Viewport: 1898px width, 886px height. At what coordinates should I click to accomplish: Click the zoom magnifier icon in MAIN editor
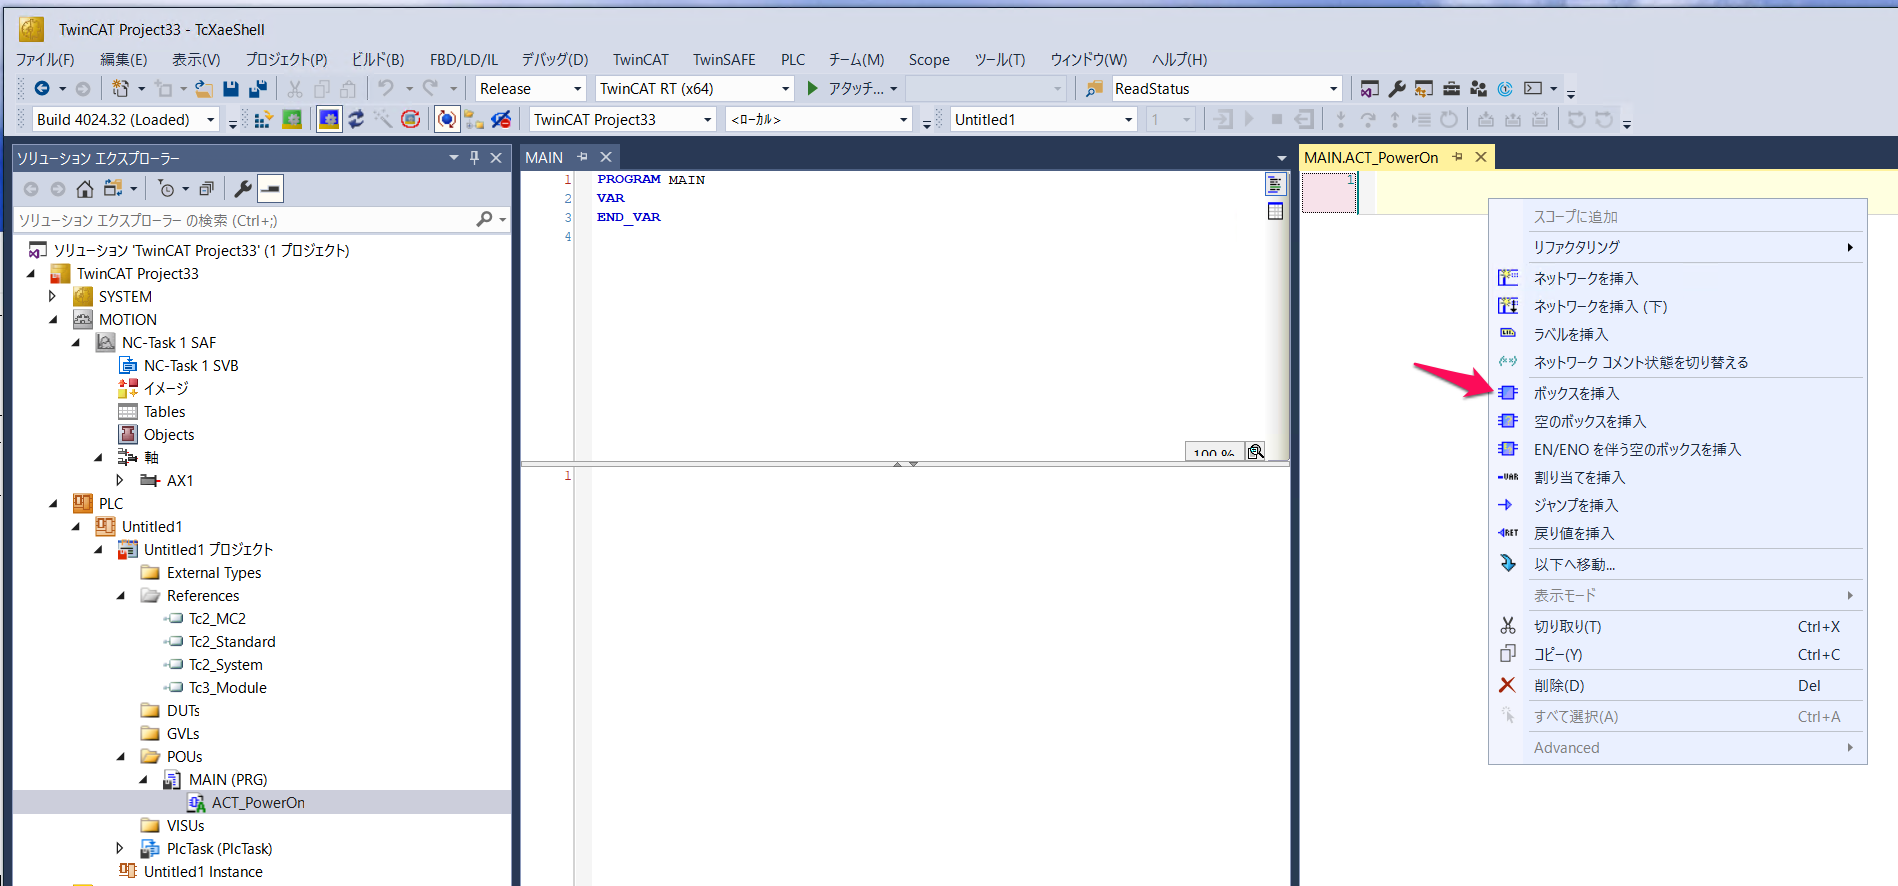pos(1256,451)
